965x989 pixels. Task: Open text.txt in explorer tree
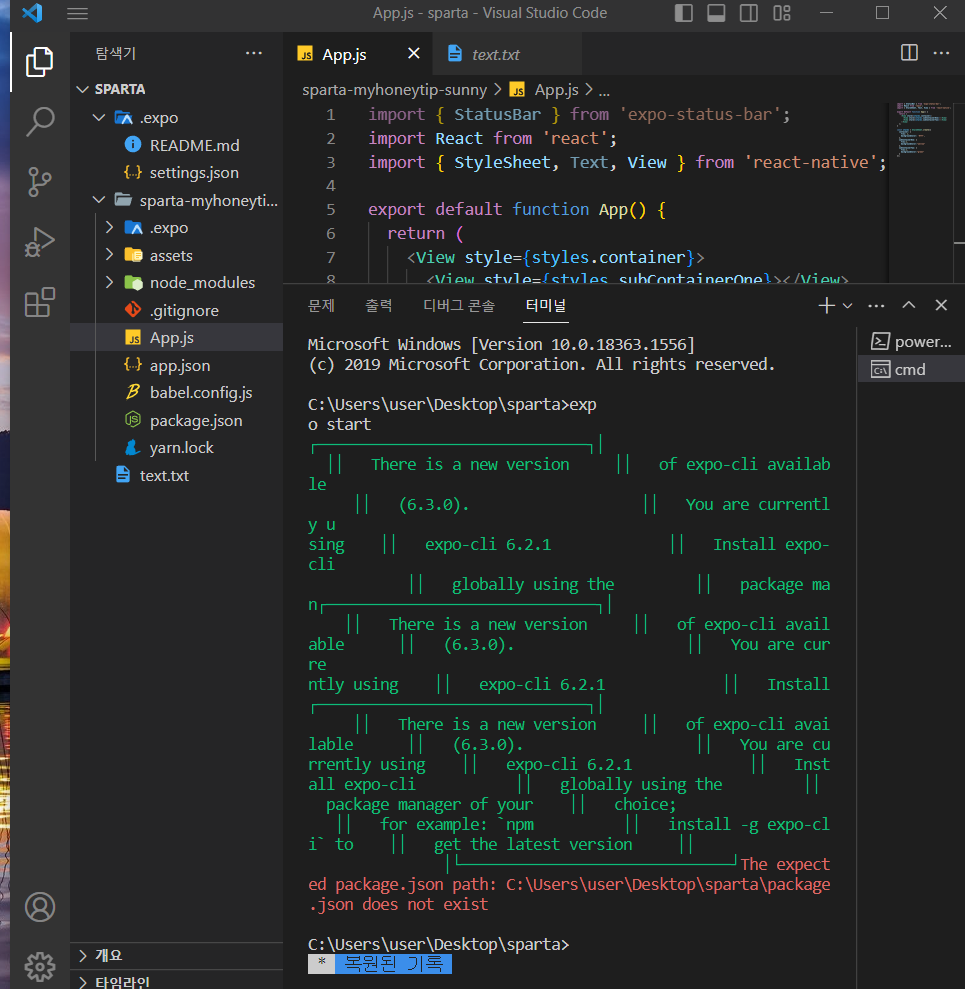(x=177, y=476)
